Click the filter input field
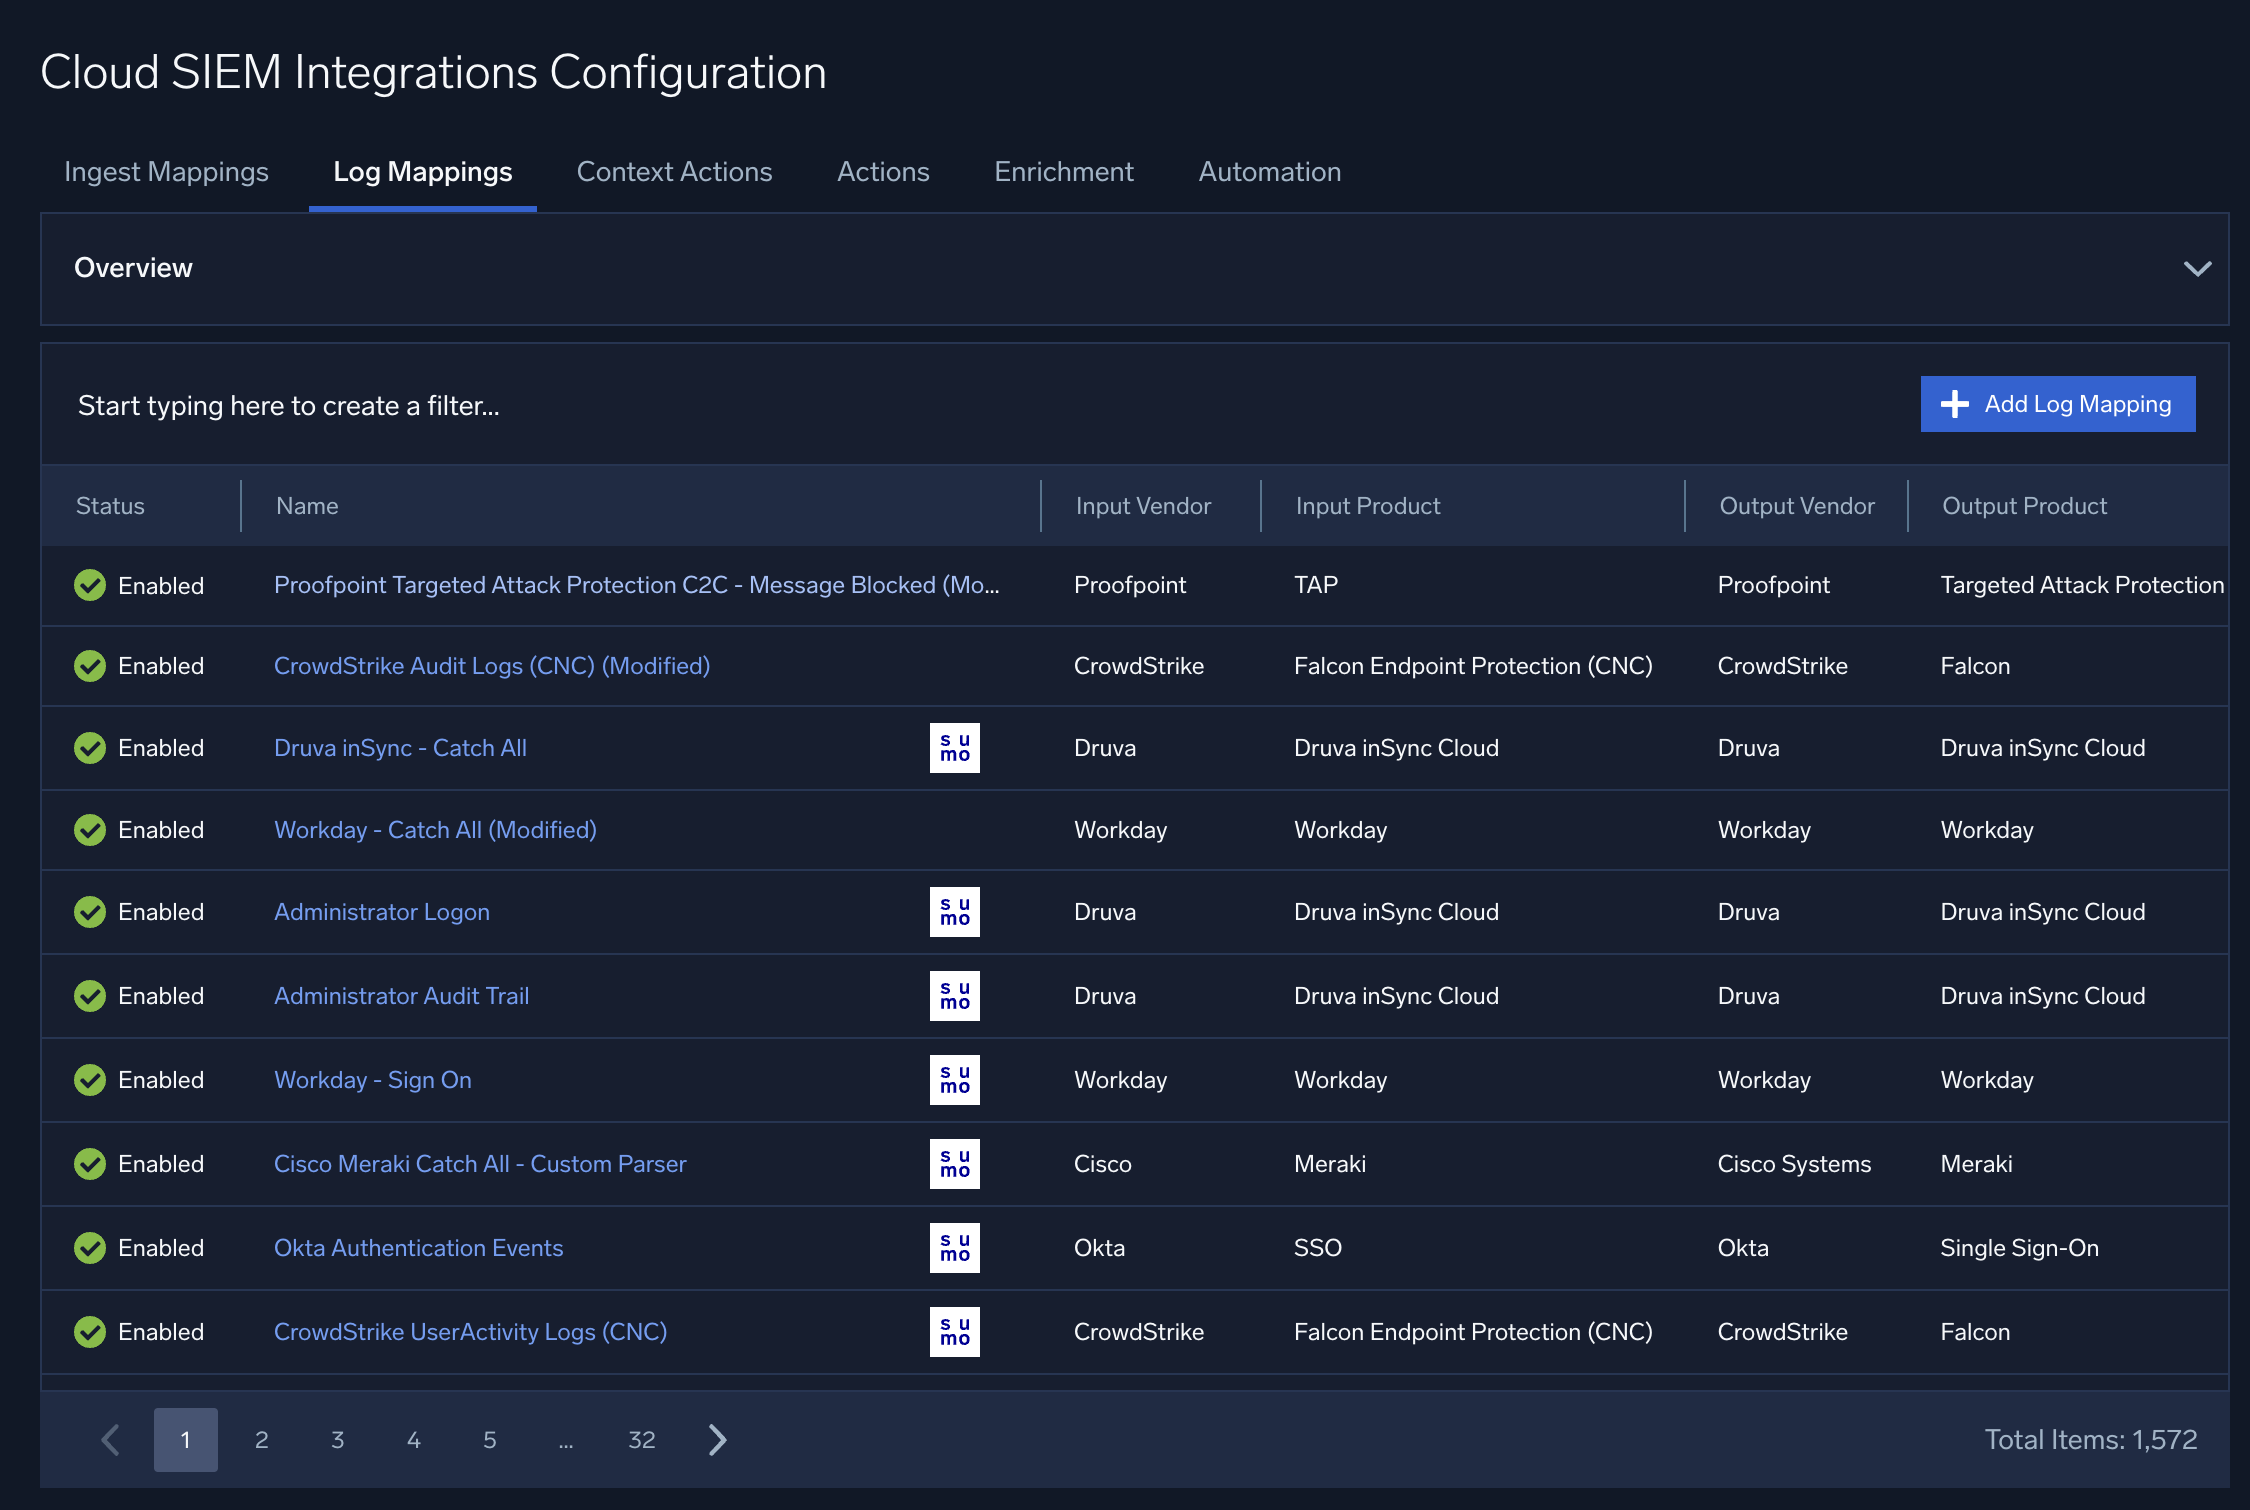 tap(288, 404)
